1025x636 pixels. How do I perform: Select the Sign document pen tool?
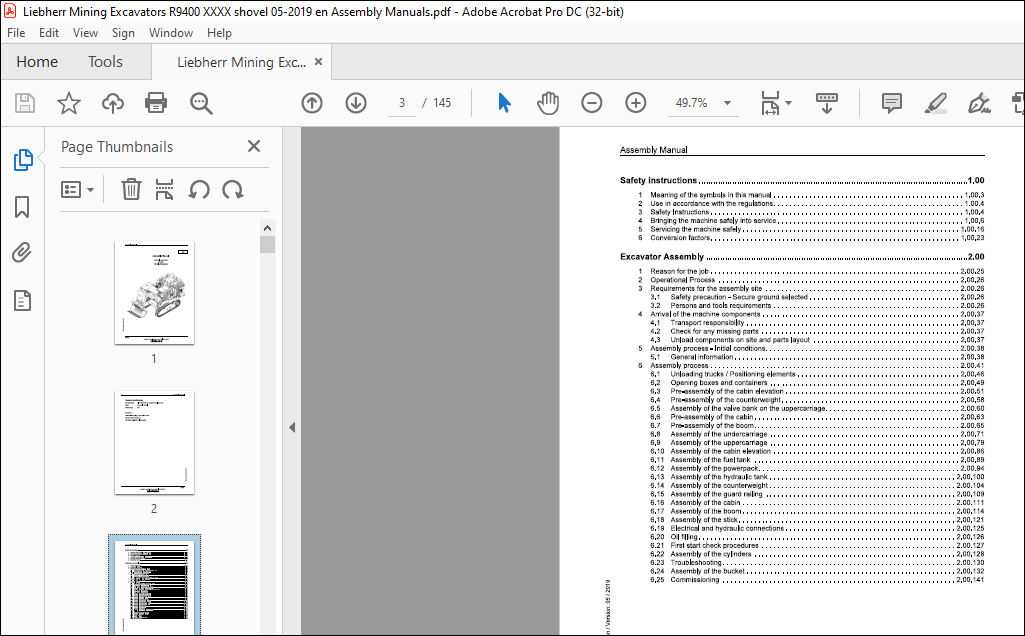979,103
